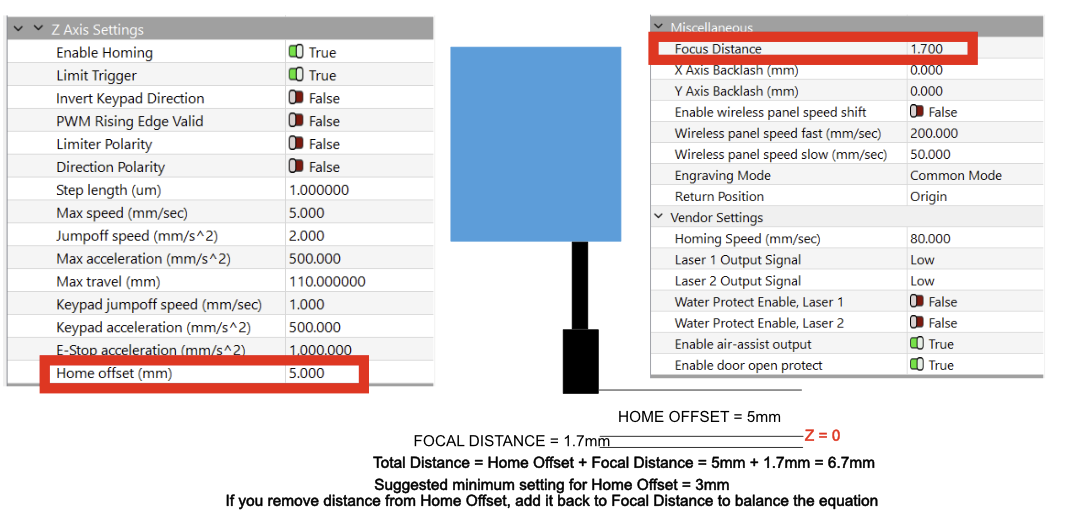Viewport: 1065px width, 518px height.
Task: Select the Enable Homing label
Action: pos(105,52)
